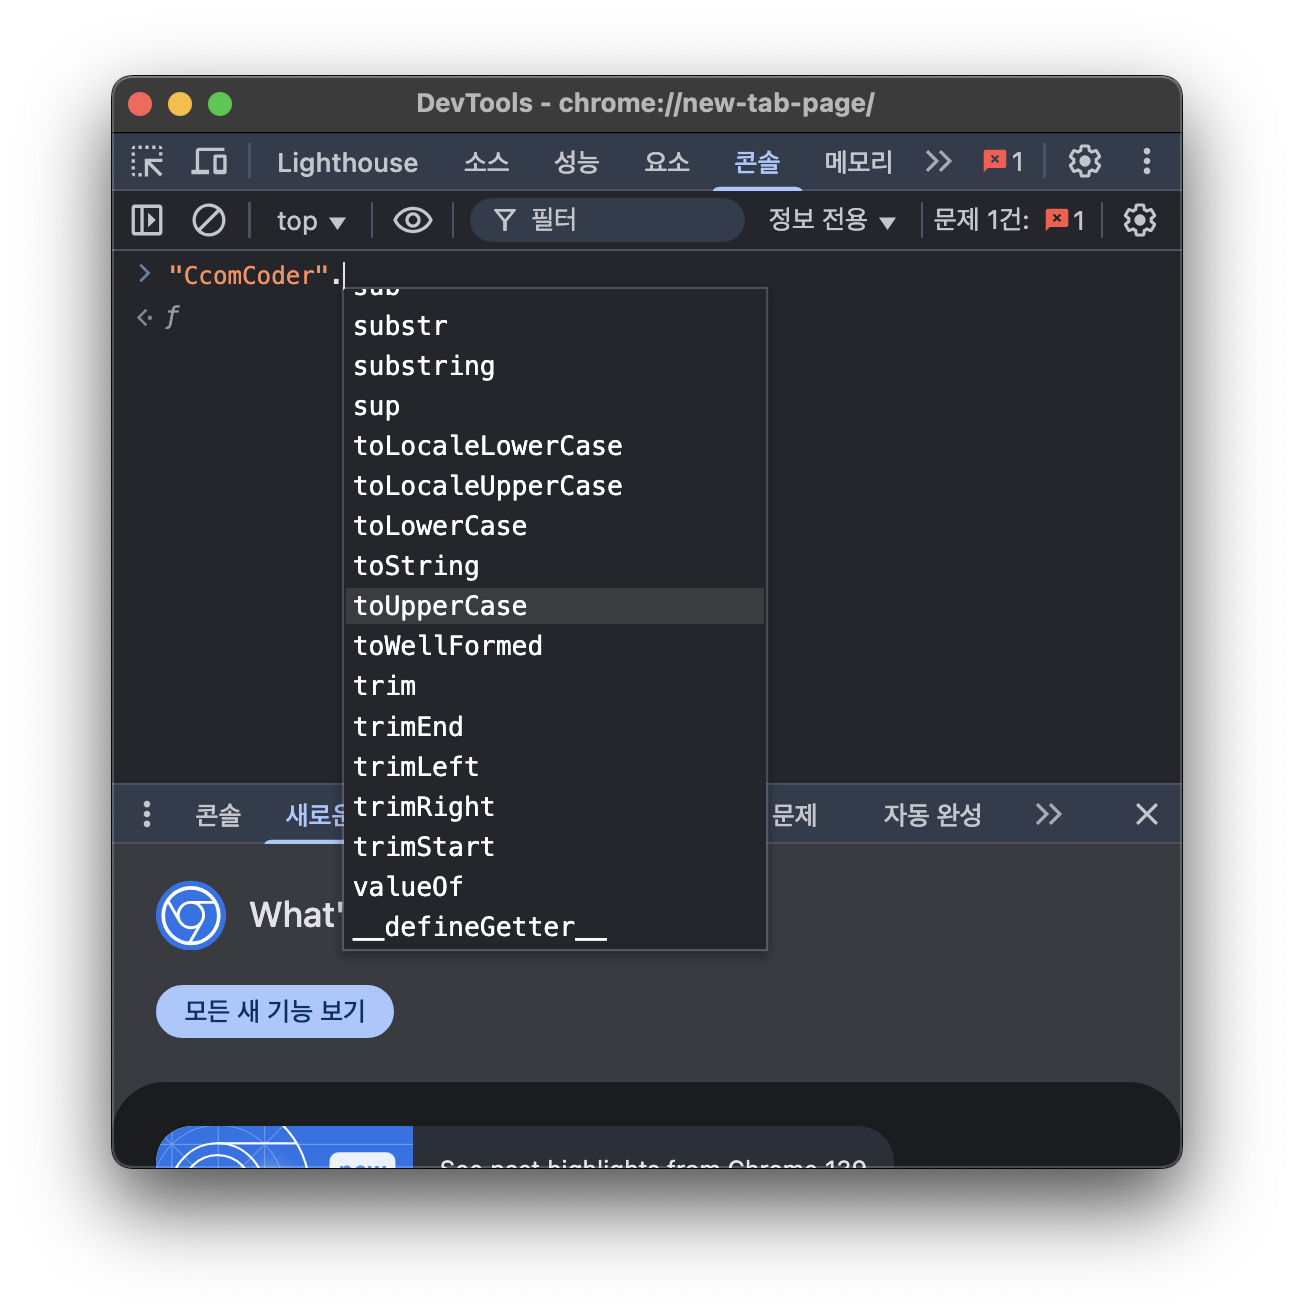The height and width of the screenshot is (1316, 1294).
Task: Switch to drawer 콘솔 tab
Action: pyautogui.click(x=218, y=815)
